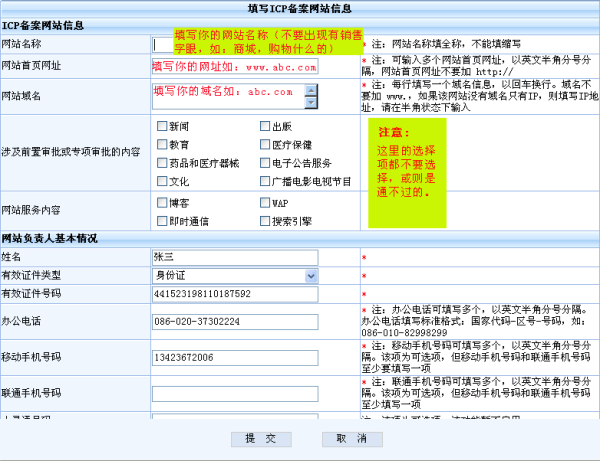
Task: Check the 即时通信 option
Action: point(162,220)
